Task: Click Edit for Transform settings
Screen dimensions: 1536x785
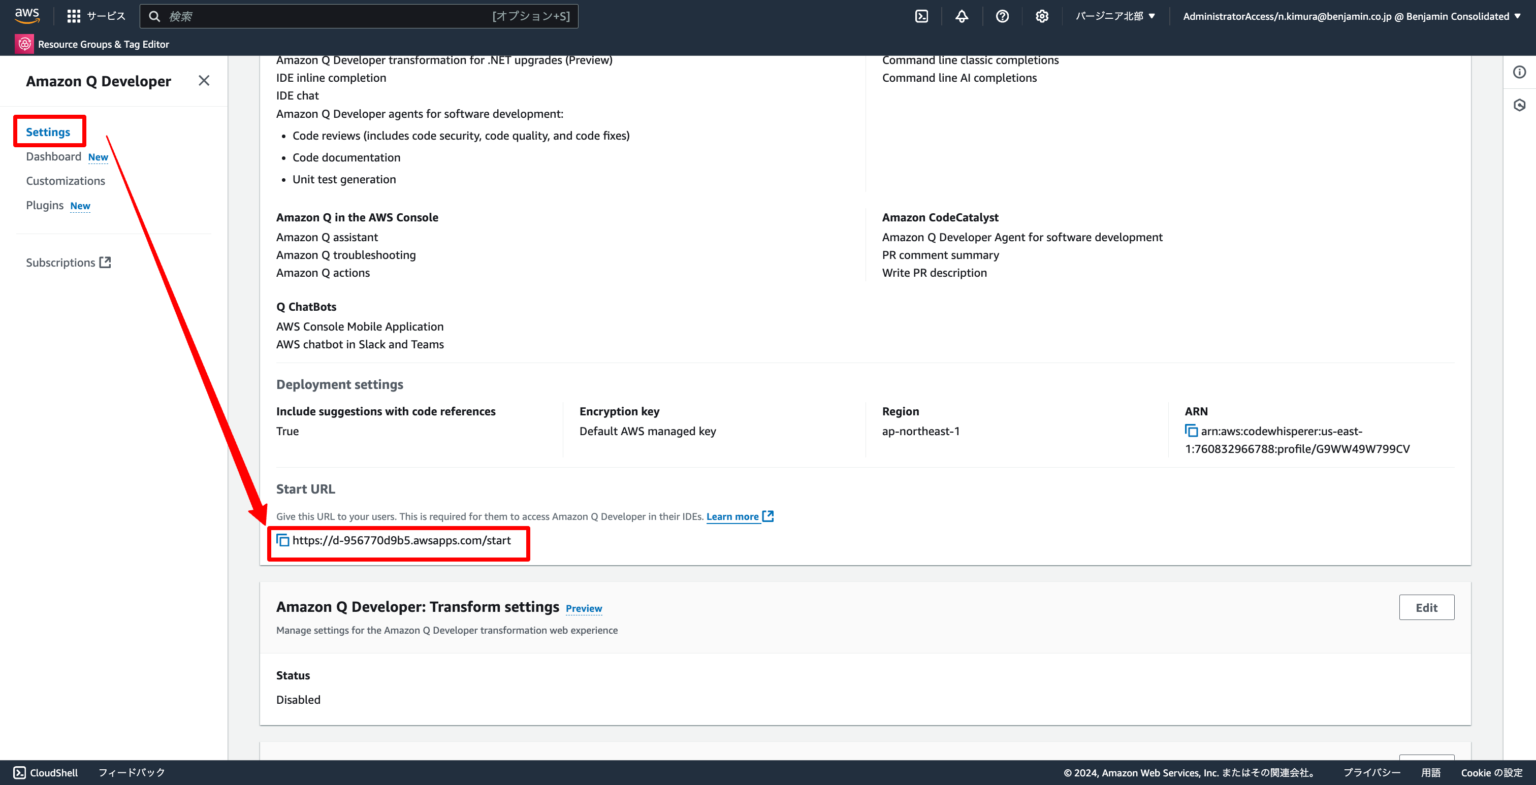Action: (x=1427, y=607)
